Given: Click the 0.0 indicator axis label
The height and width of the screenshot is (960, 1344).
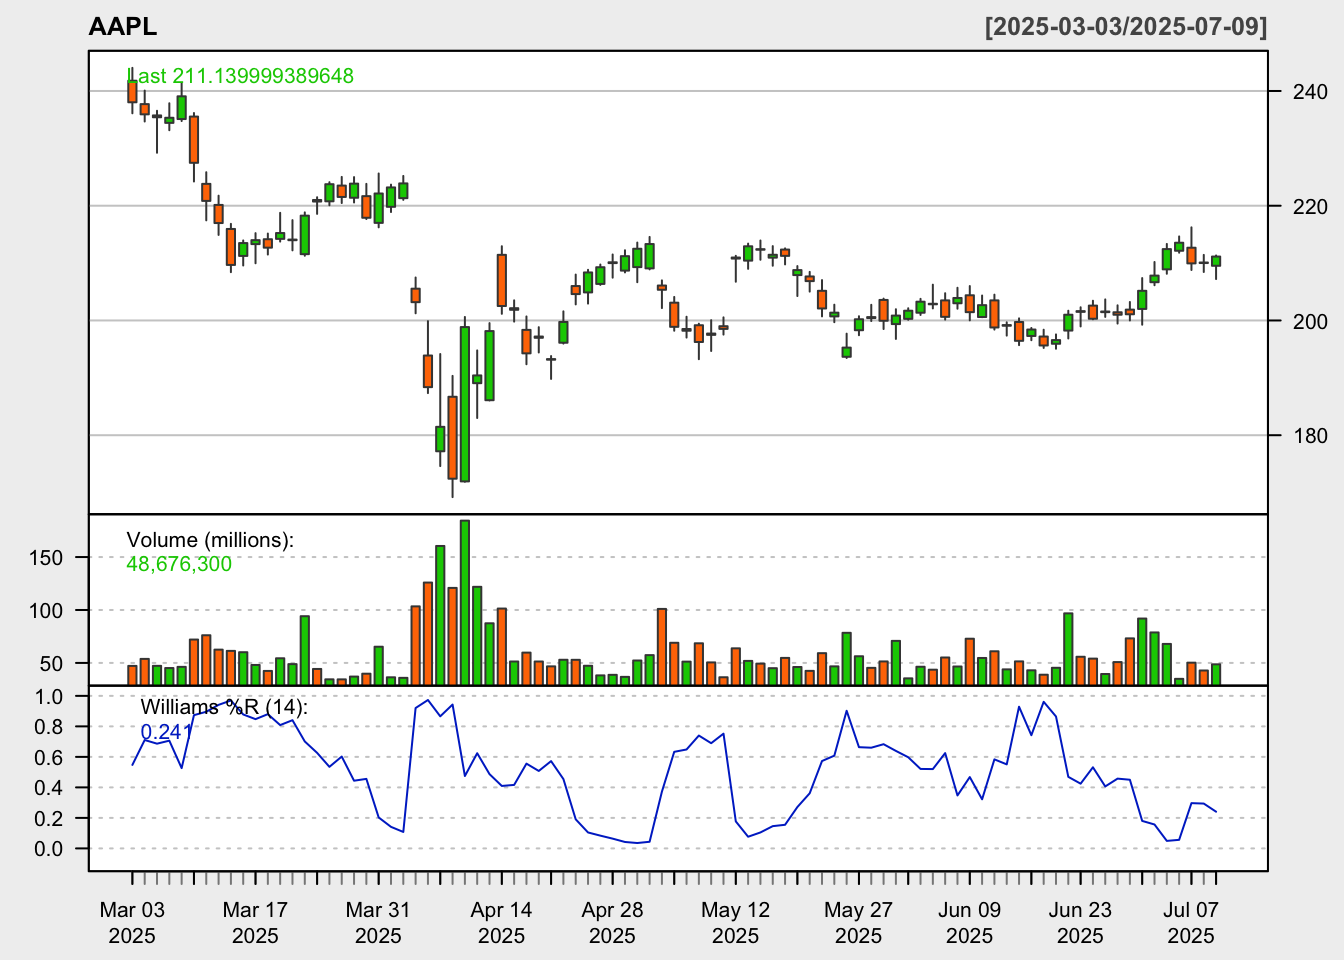Looking at the screenshot, I should 49,849.
